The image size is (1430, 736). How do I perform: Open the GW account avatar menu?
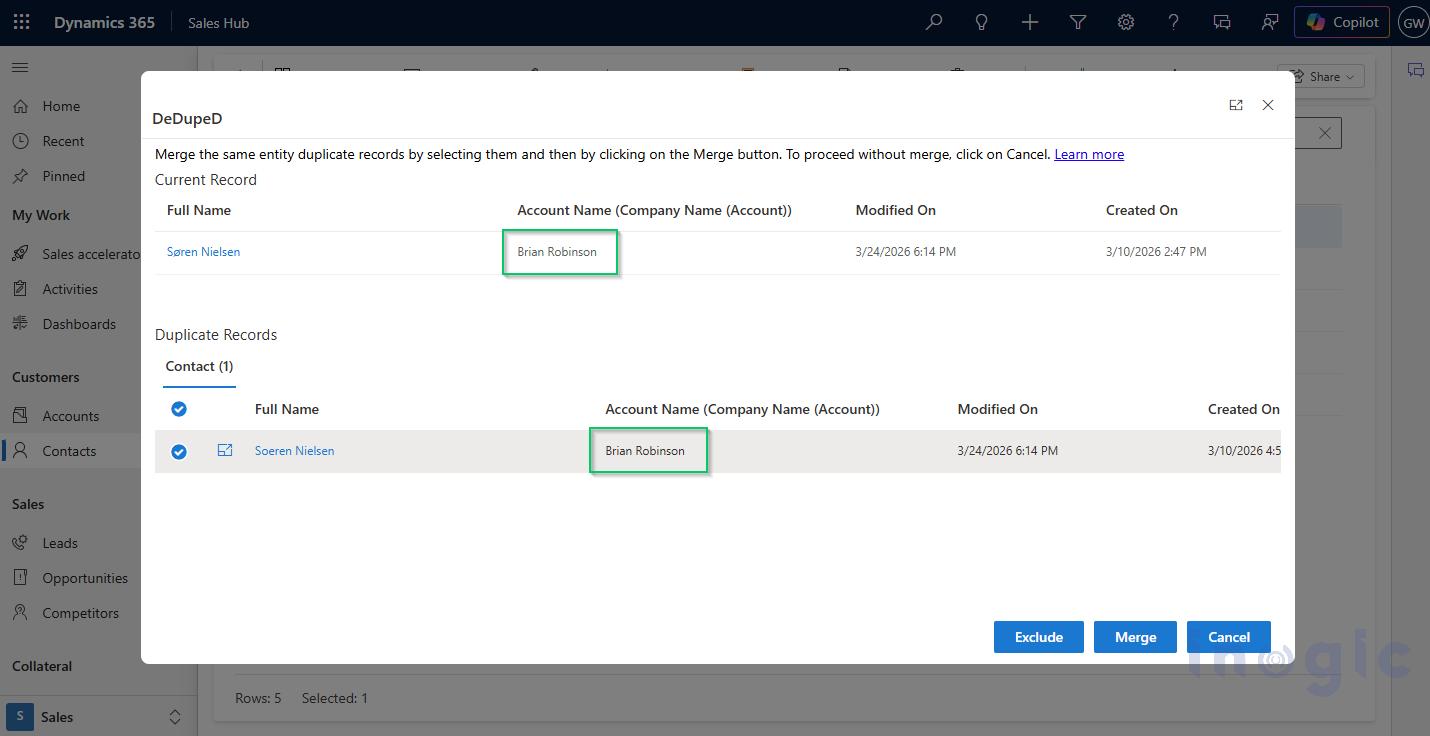[1413, 21]
